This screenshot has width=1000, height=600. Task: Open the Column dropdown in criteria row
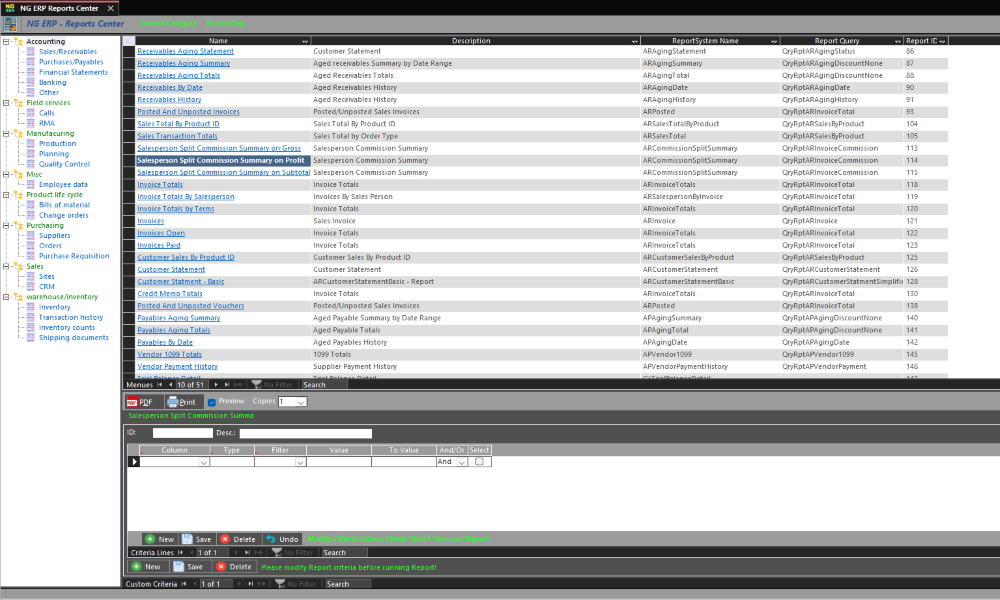click(x=204, y=463)
